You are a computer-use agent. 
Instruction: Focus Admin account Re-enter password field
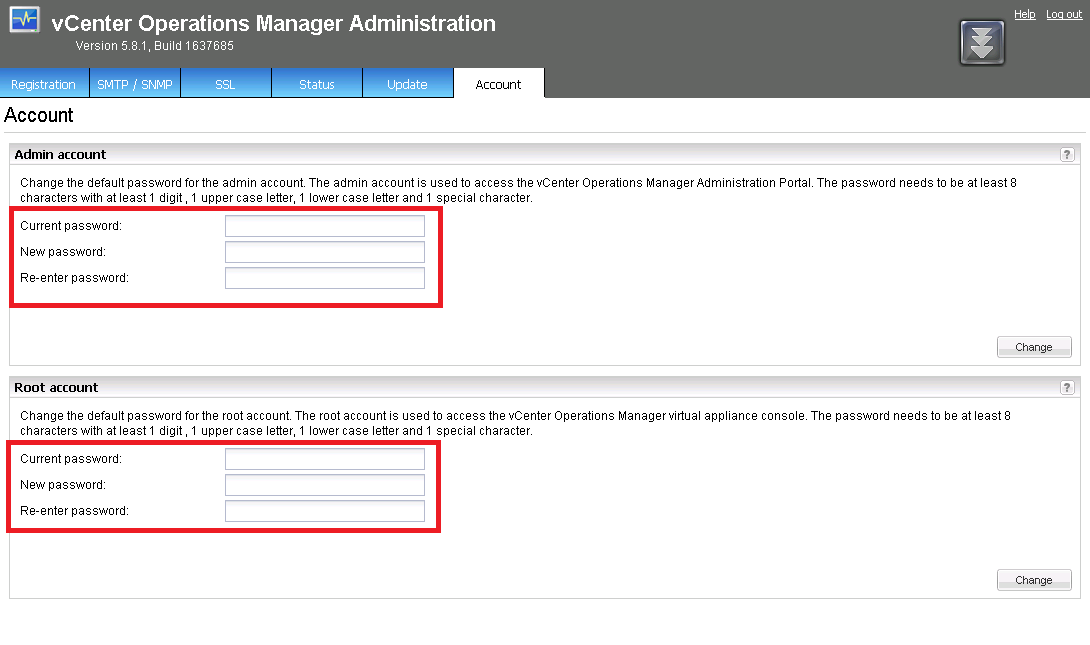click(325, 277)
